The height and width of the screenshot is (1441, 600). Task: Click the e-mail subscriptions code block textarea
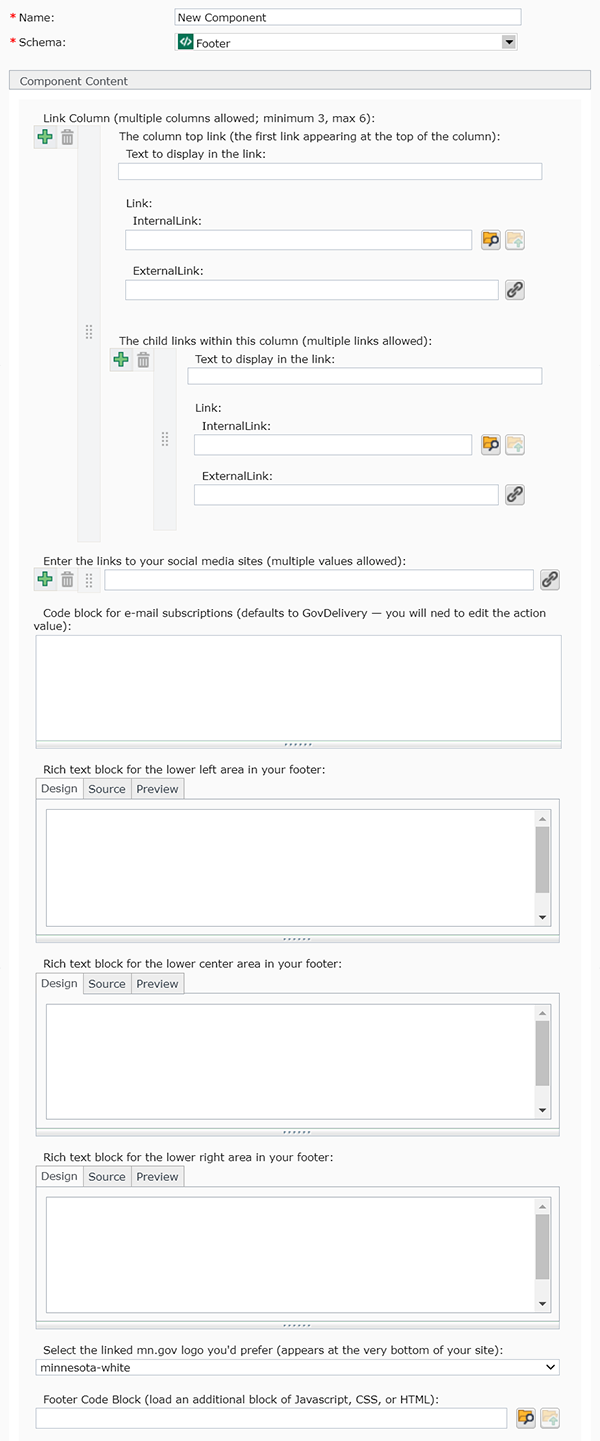click(x=298, y=687)
